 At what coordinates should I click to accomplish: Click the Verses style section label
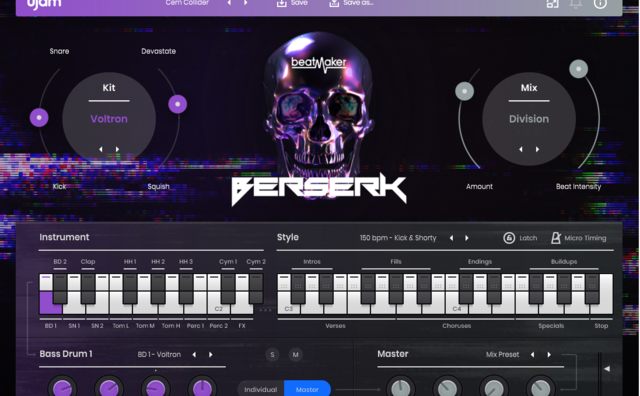point(336,325)
